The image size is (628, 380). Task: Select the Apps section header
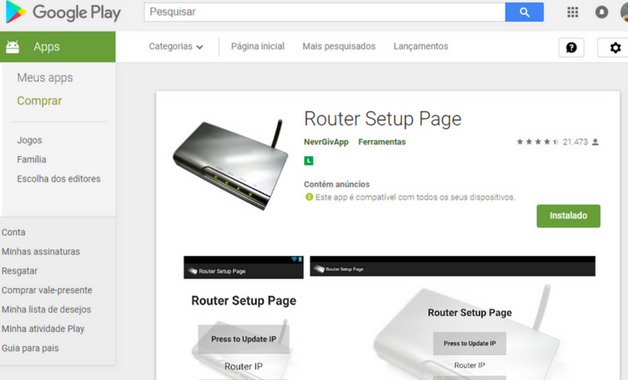coord(58,47)
